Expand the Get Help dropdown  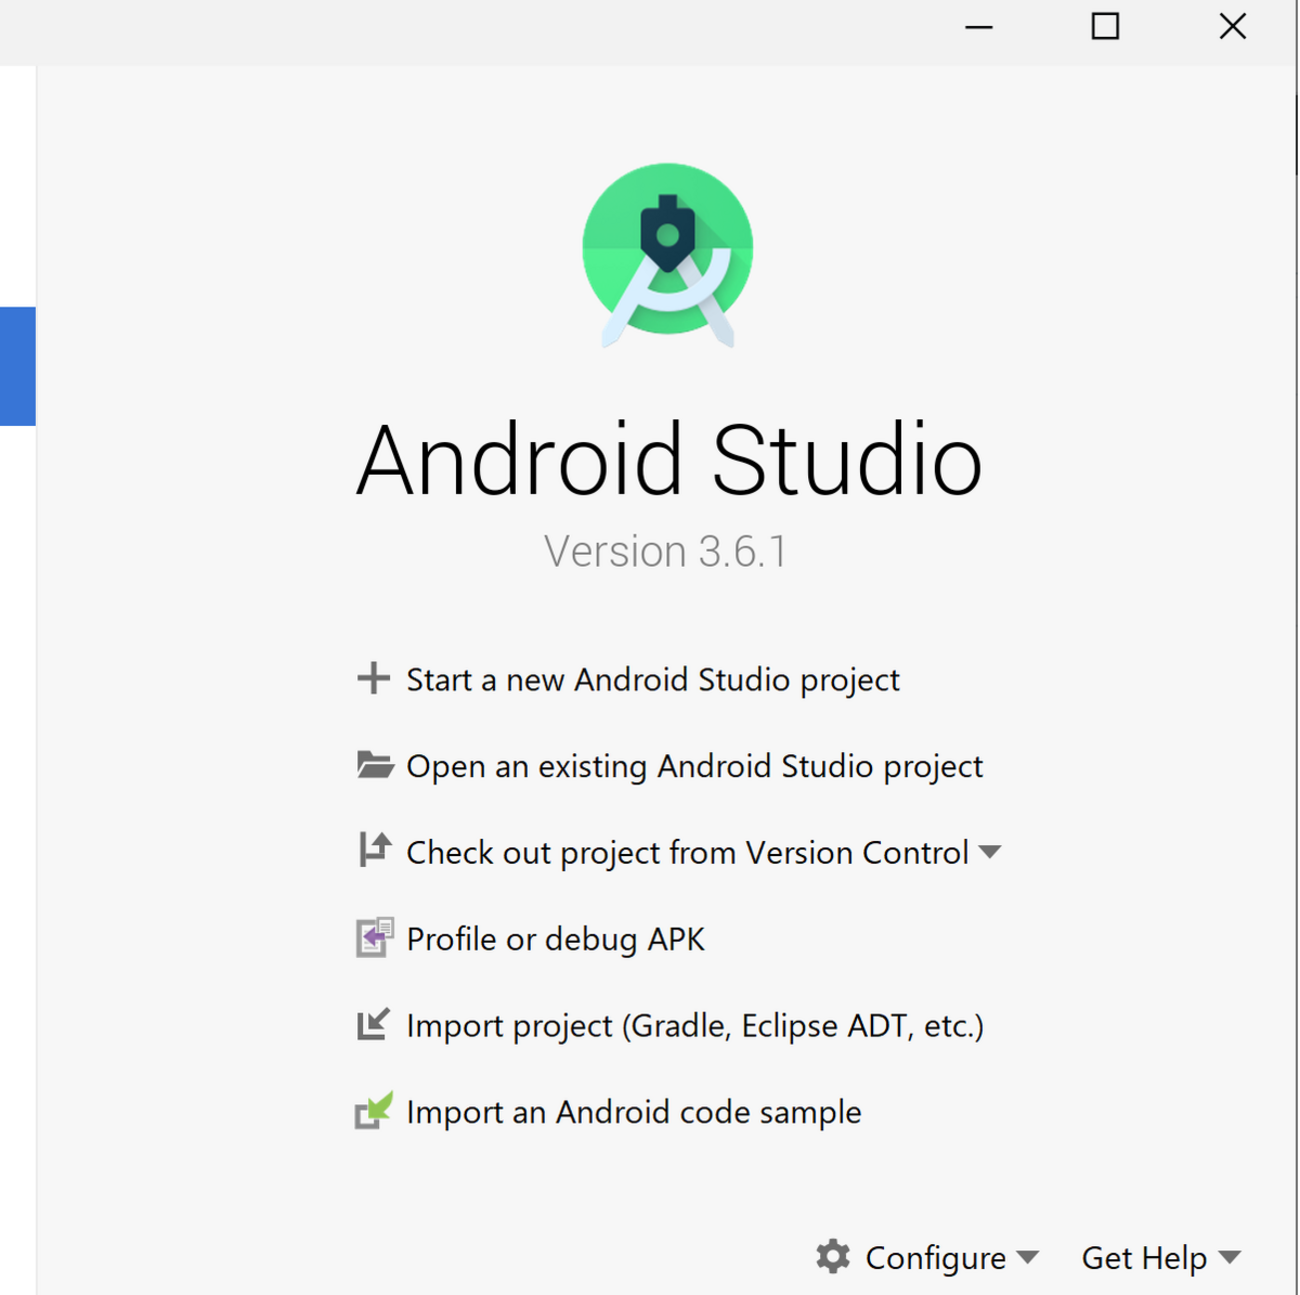pyautogui.click(x=1228, y=1258)
